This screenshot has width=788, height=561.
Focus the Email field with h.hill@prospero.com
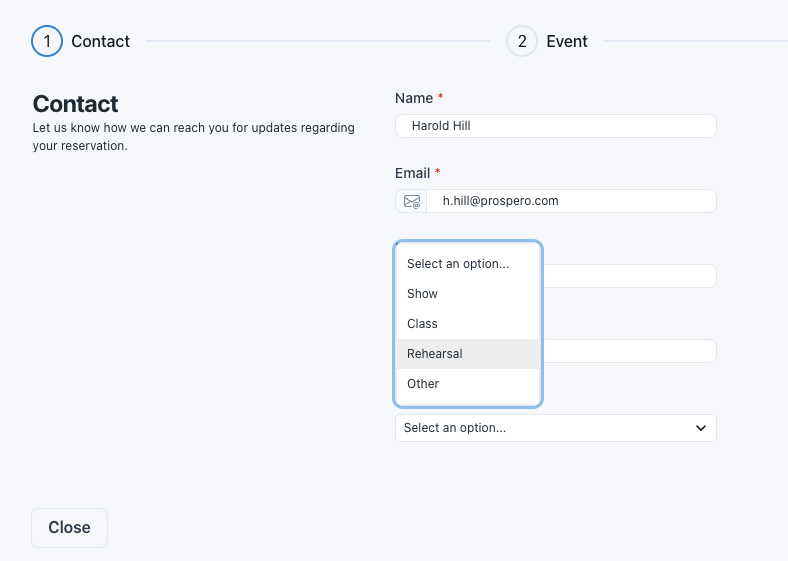[571, 201]
